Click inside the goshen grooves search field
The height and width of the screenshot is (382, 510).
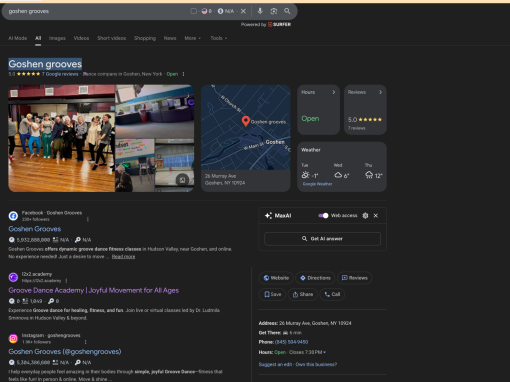coord(97,11)
